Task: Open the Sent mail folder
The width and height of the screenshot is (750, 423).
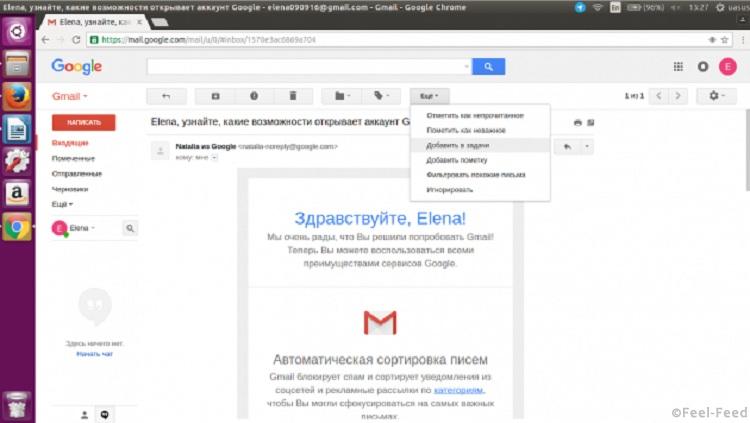Action: (x=77, y=174)
